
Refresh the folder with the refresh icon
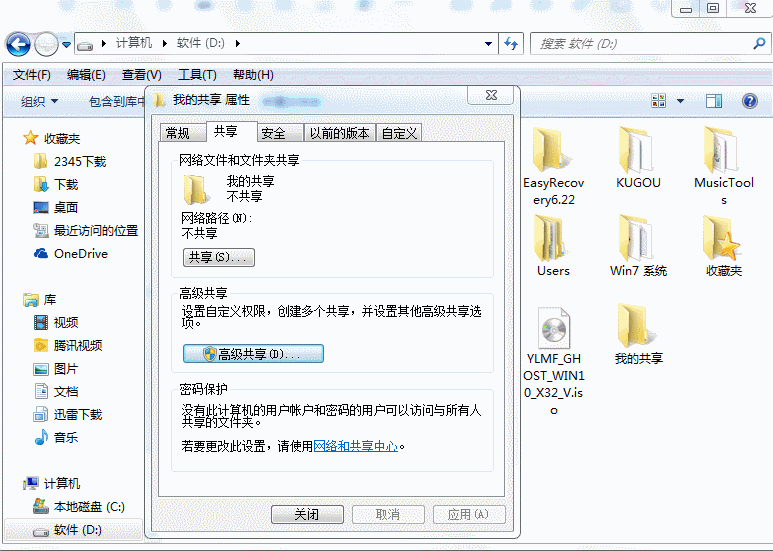click(x=511, y=44)
